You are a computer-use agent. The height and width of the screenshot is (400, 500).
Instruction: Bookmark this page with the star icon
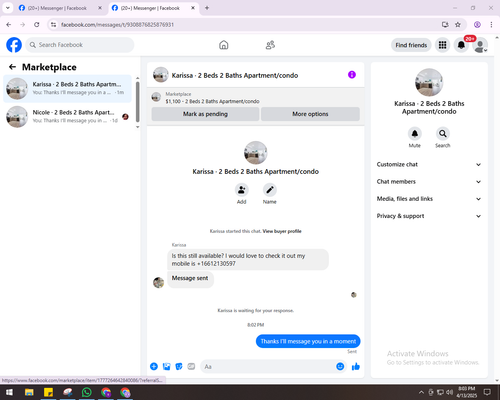(x=458, y=24)
